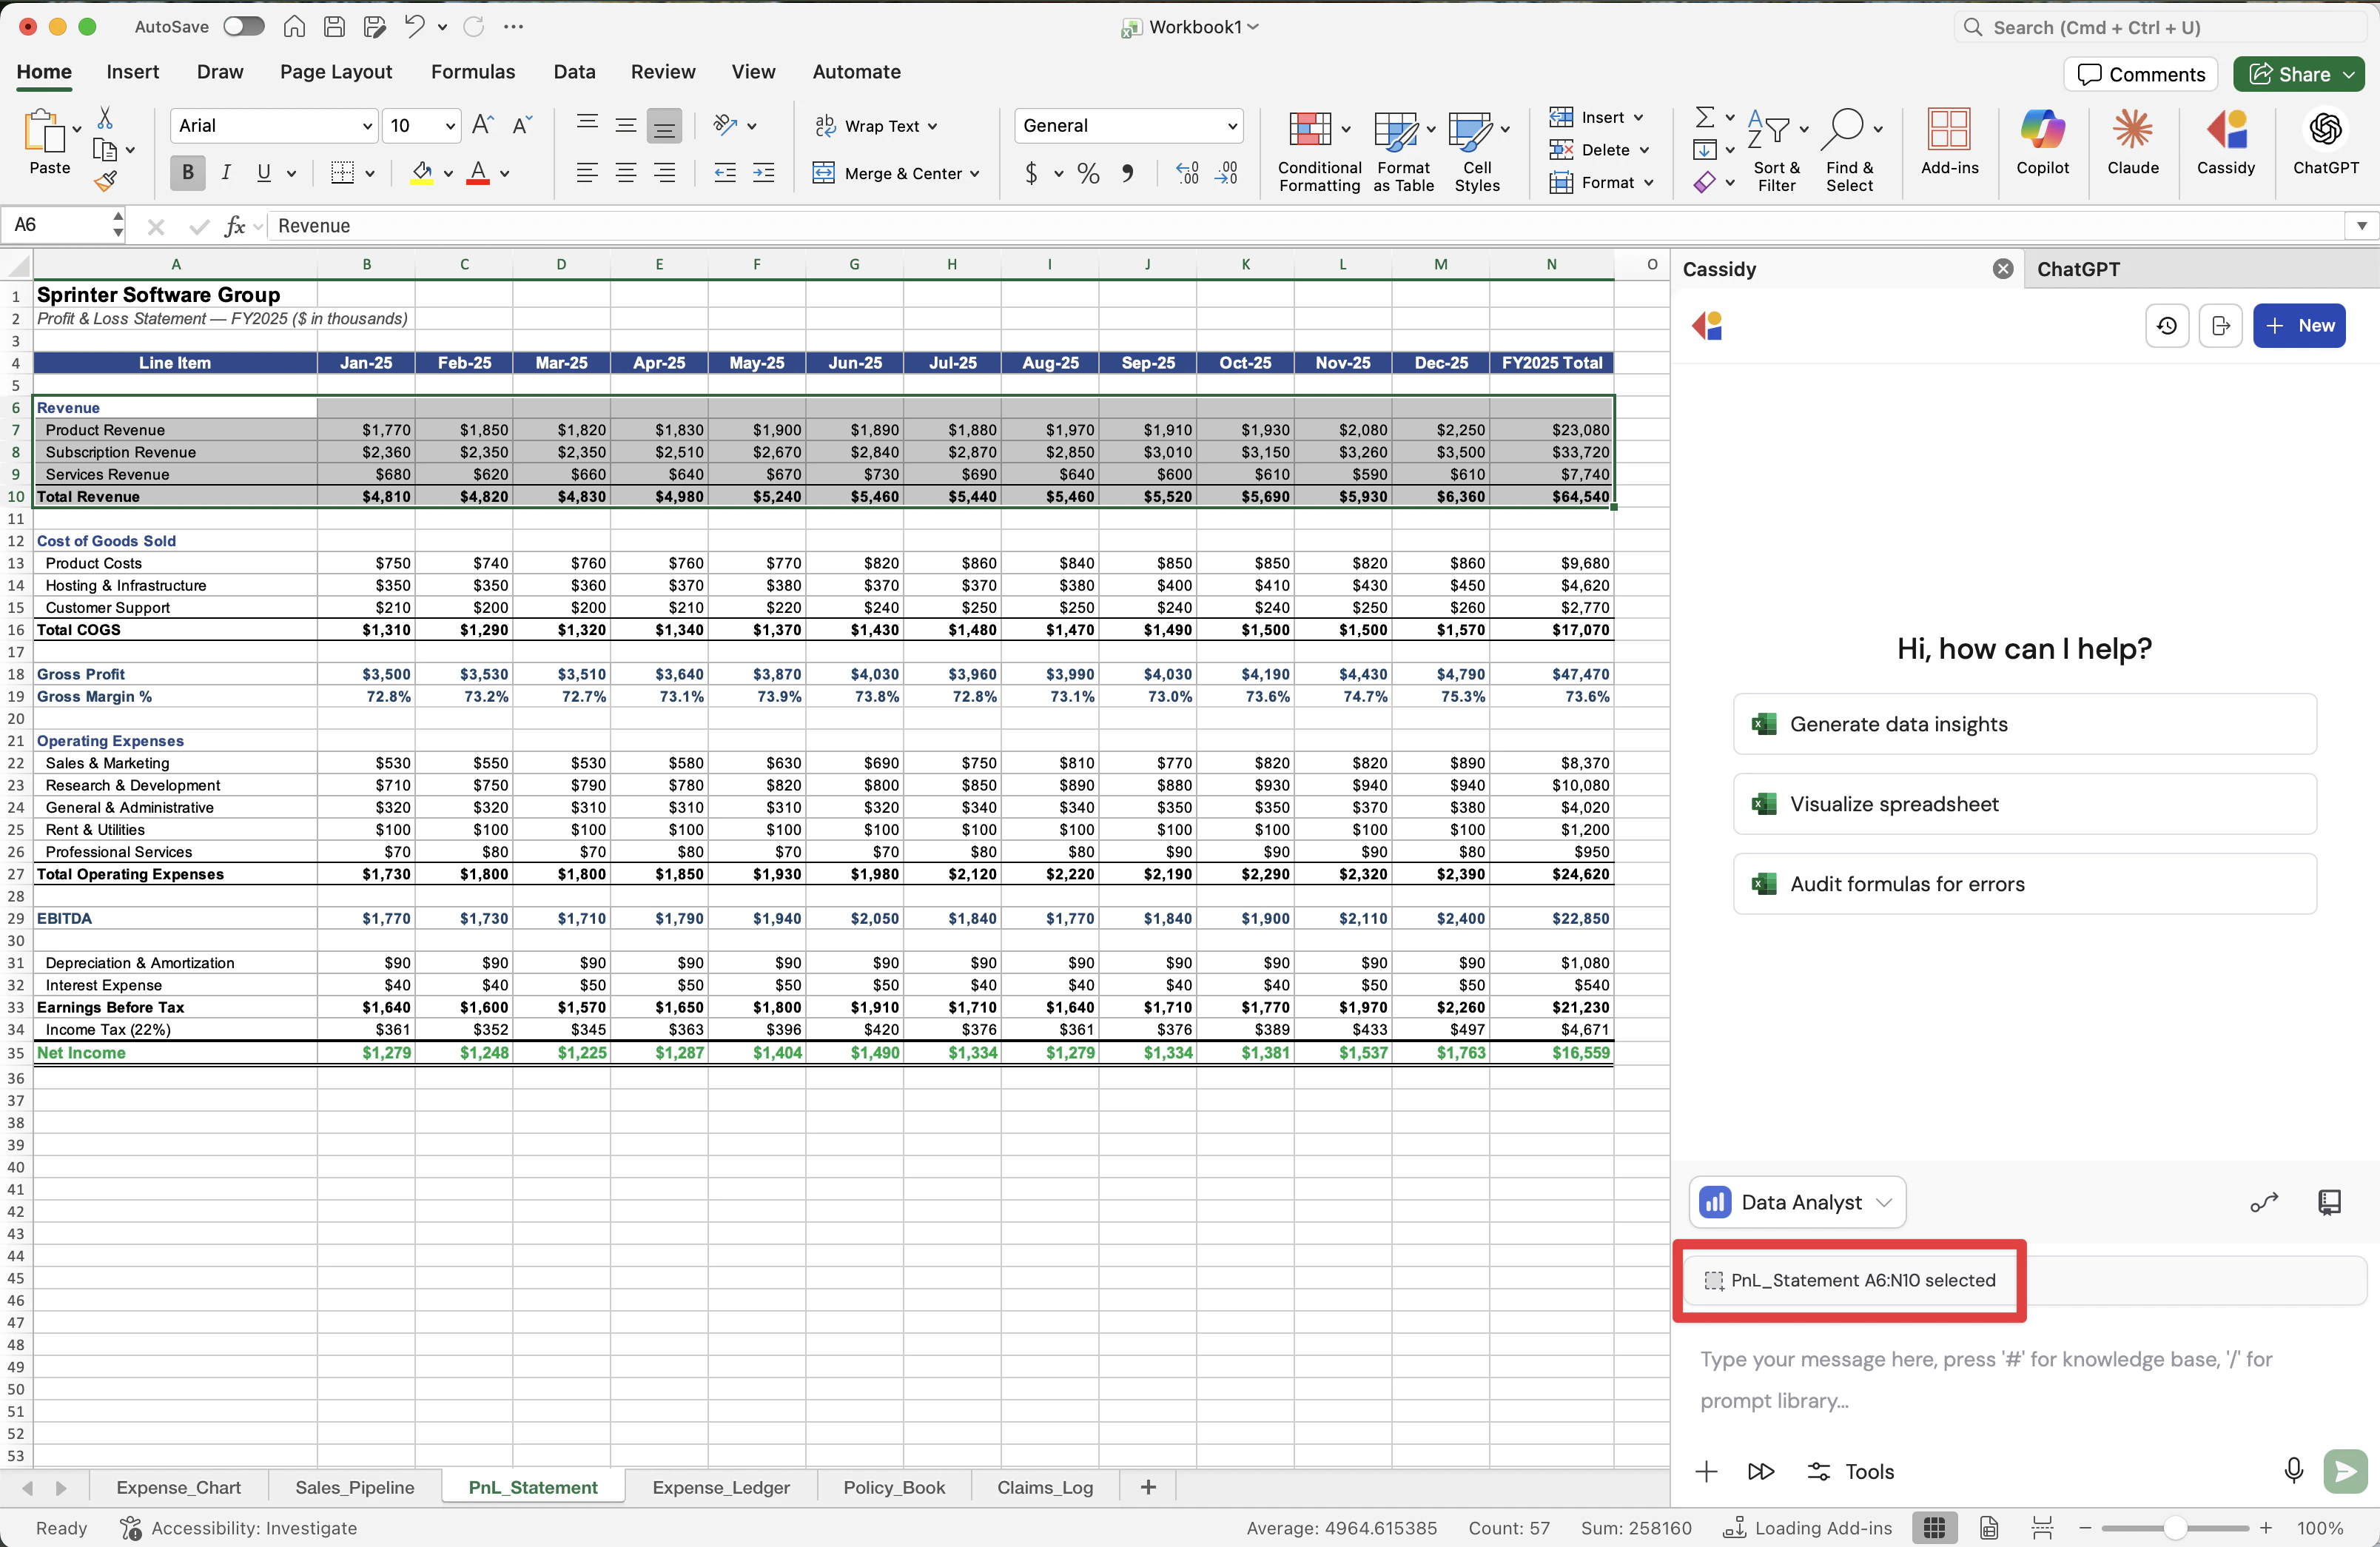This screenshot has height=1547, width=2380.
Task: Click the Comments button
Action: point(2141,74)
